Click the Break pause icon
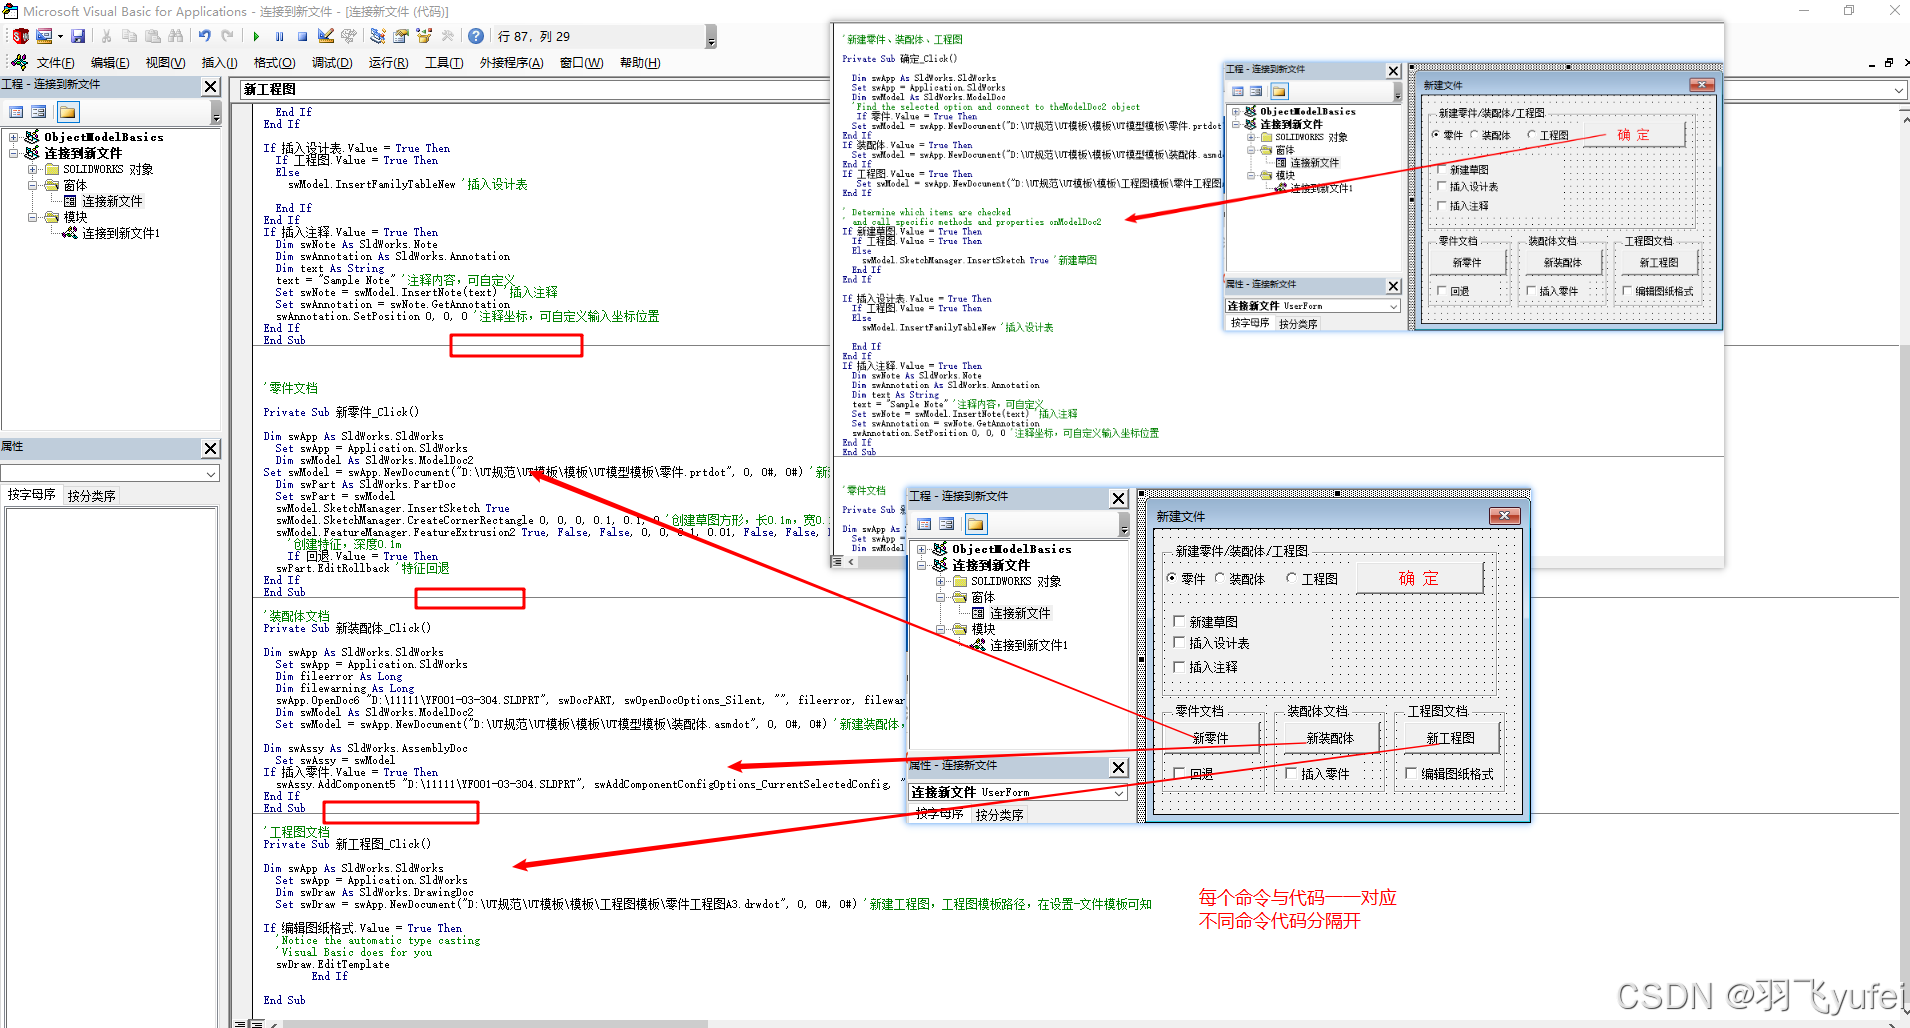The image size is (1910, 1028). click(279, 36)
